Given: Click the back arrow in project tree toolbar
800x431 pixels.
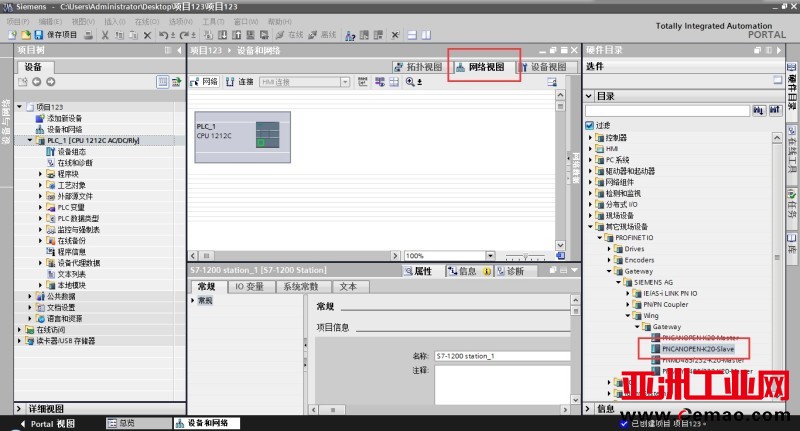Looking at the screenshot, I should point(36,82).
